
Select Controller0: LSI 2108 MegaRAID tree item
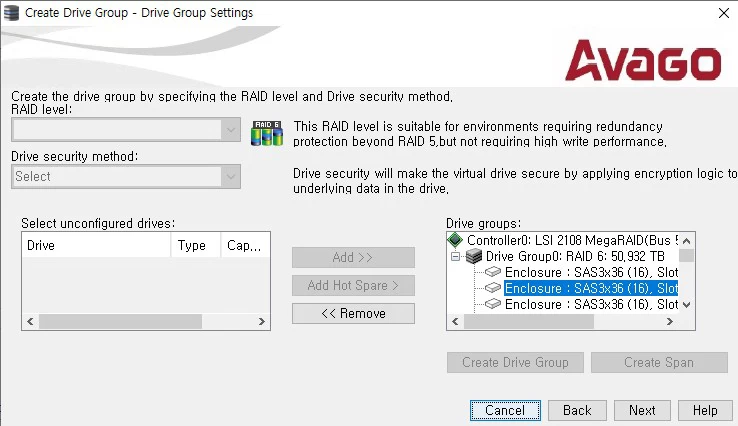click(572, 240)
